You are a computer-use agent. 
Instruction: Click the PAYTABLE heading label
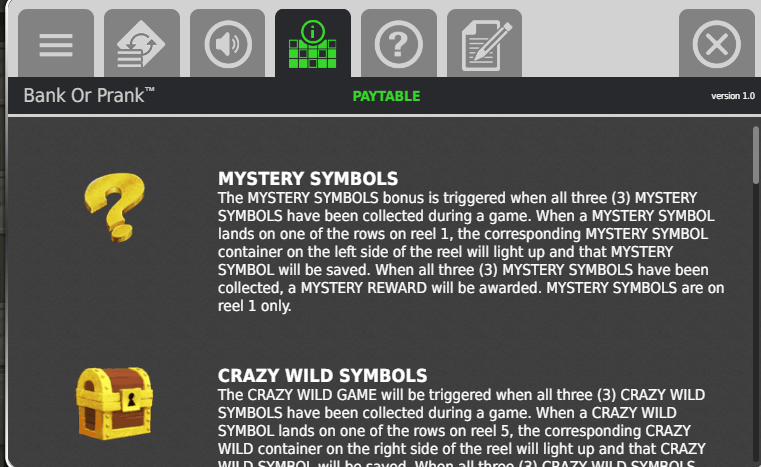click(x=386, y=96)
